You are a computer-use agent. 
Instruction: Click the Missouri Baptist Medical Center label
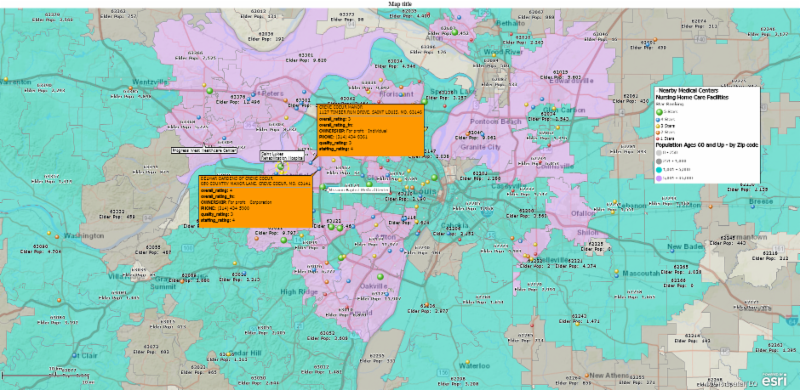pos(358,190)
